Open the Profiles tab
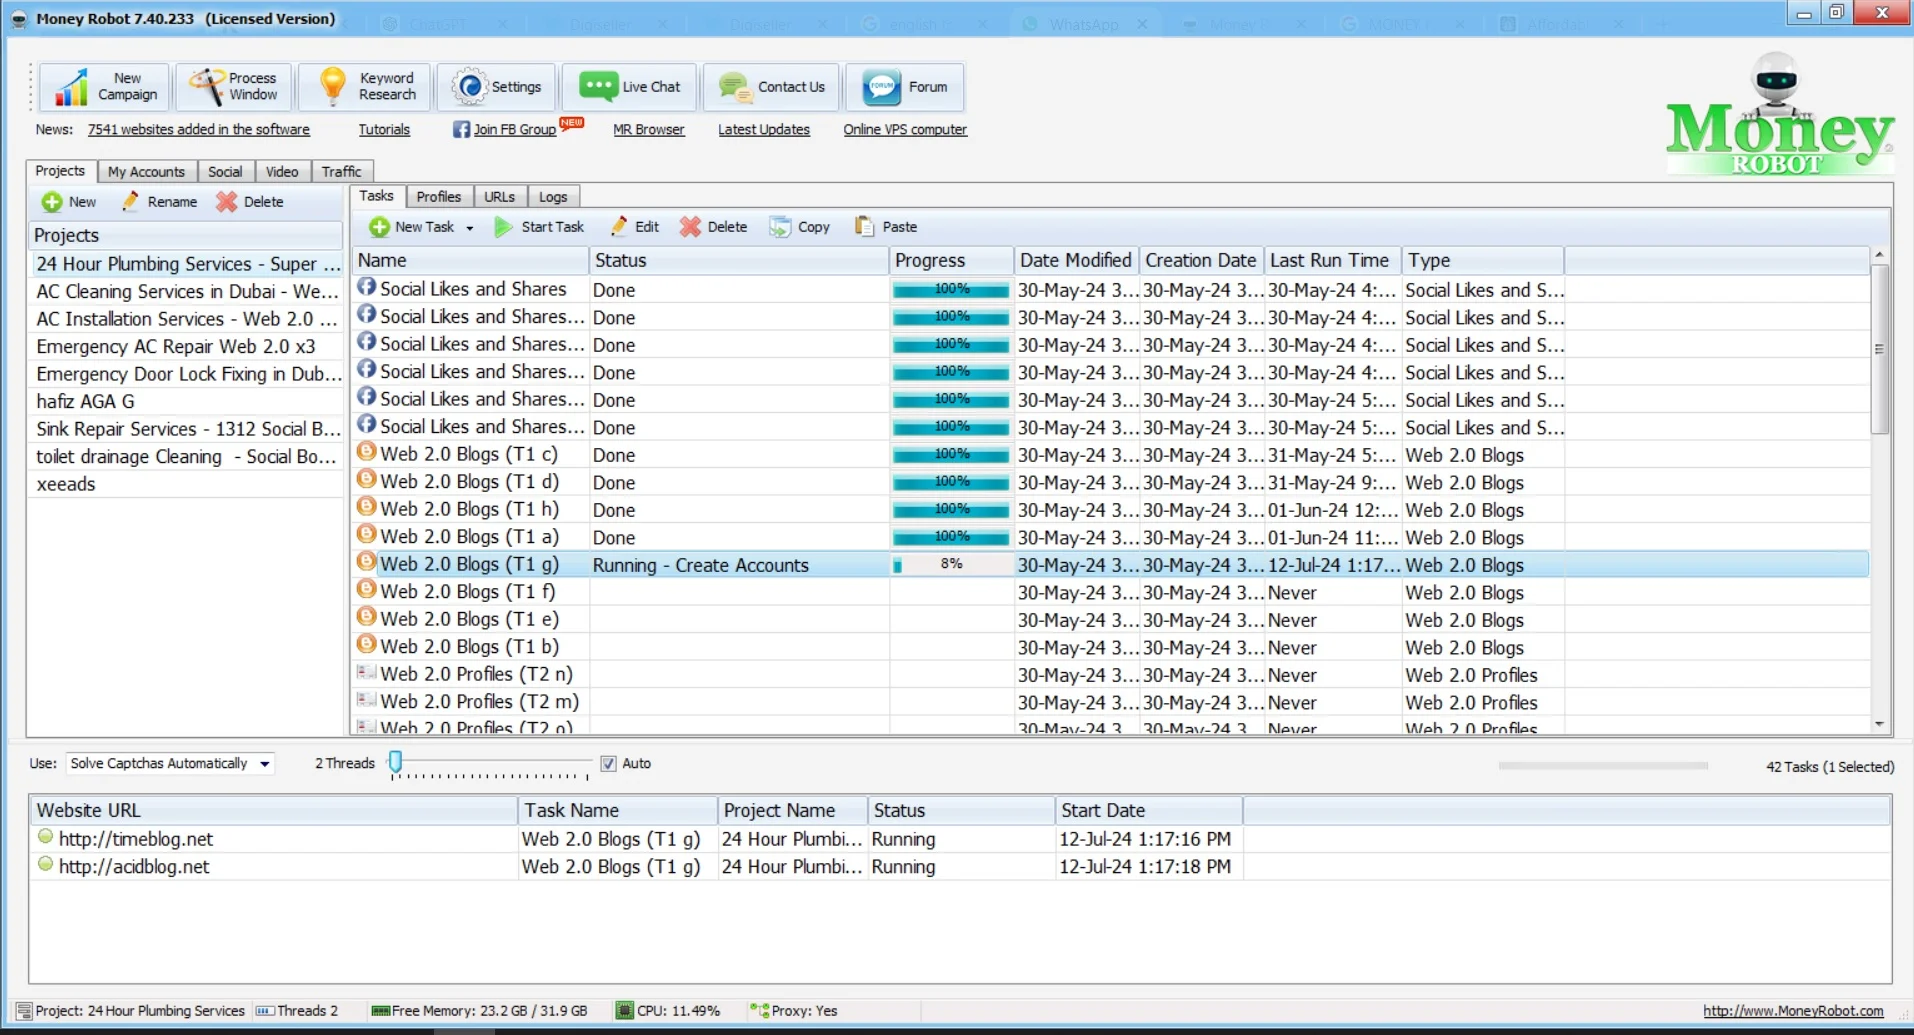Viewport: 1914px width, 1035px height. (x=439, y=197)
